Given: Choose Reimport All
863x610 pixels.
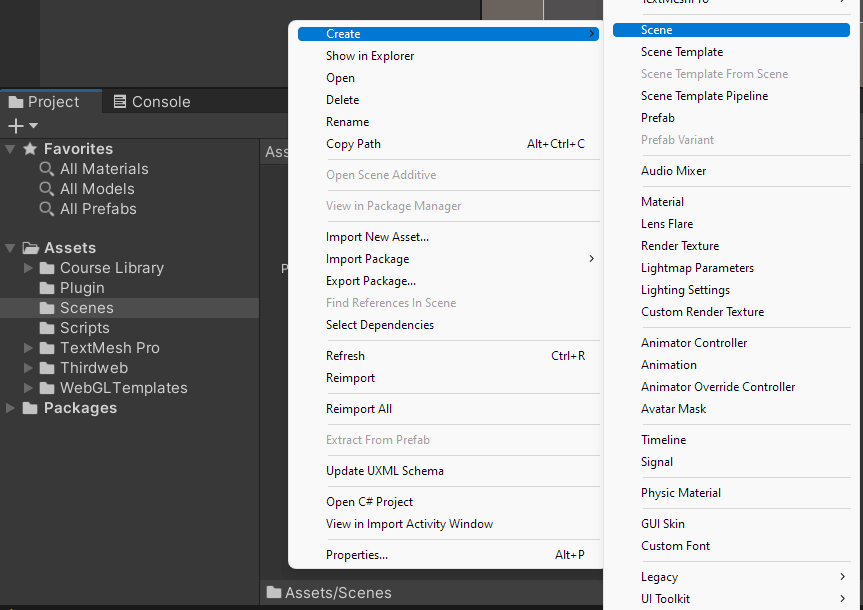Looking at the screenshot, I should 449,409.
